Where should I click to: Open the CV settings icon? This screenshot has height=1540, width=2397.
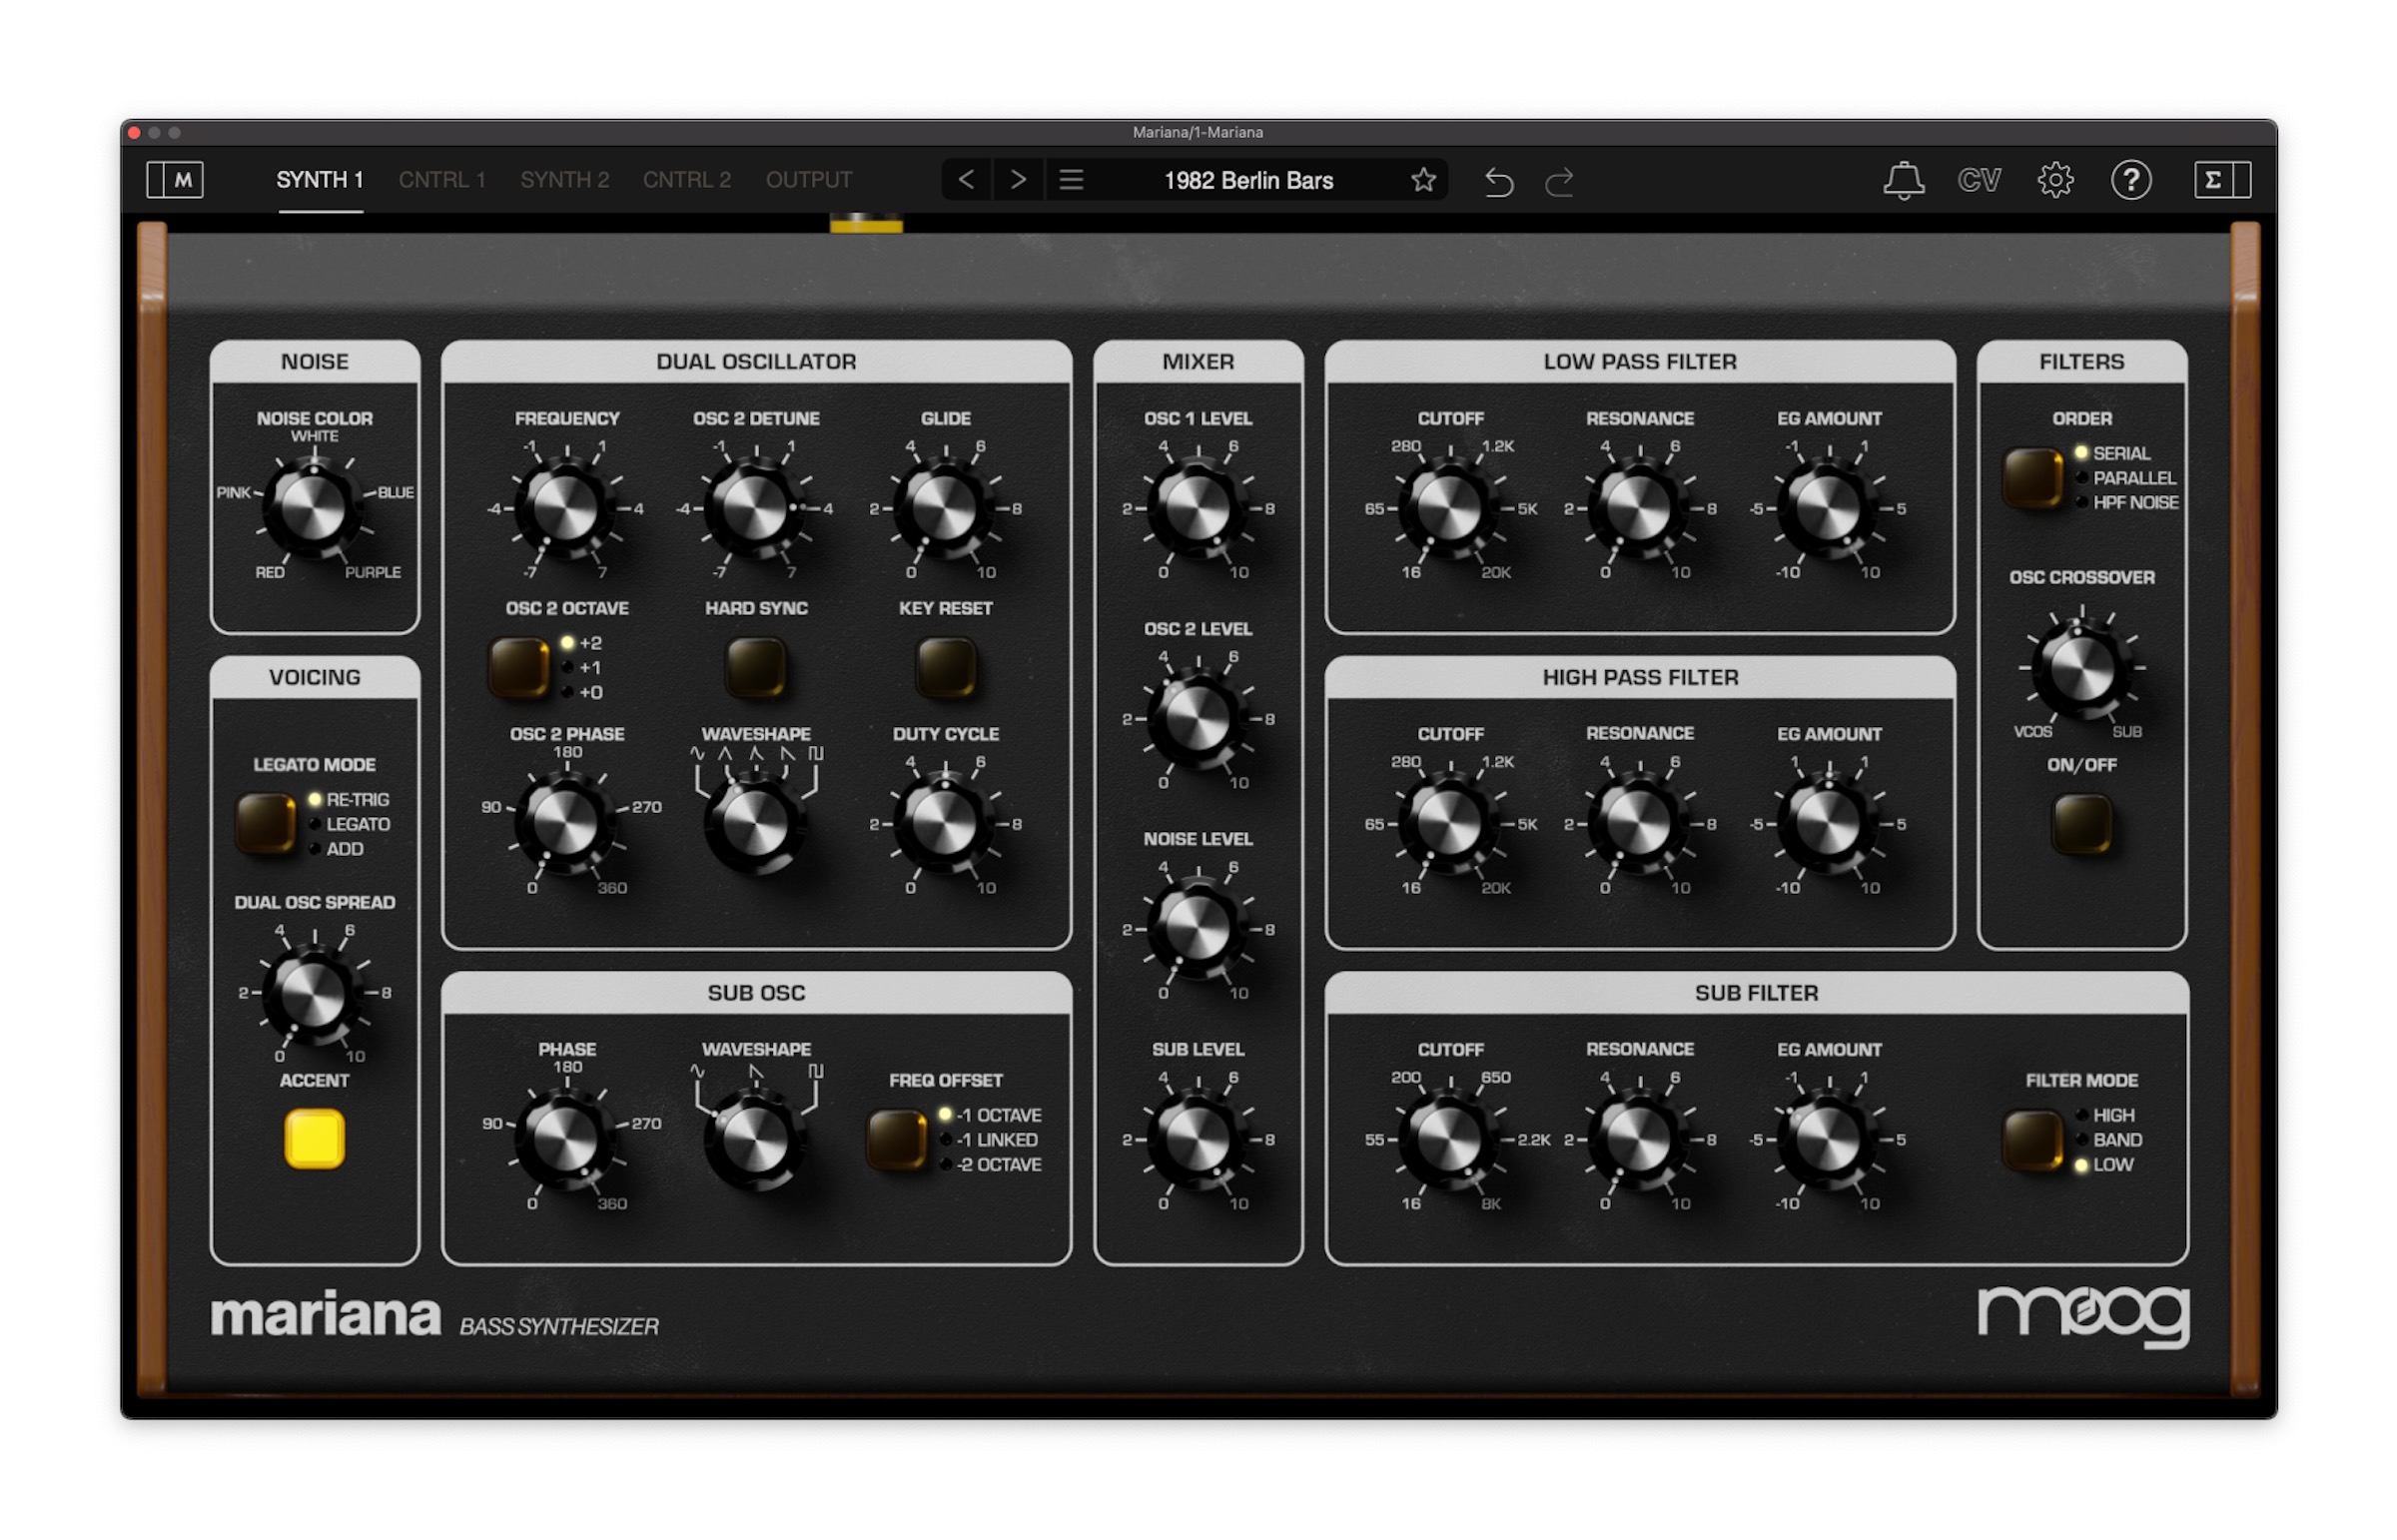pyautogui.click(x=1978, y=180)
